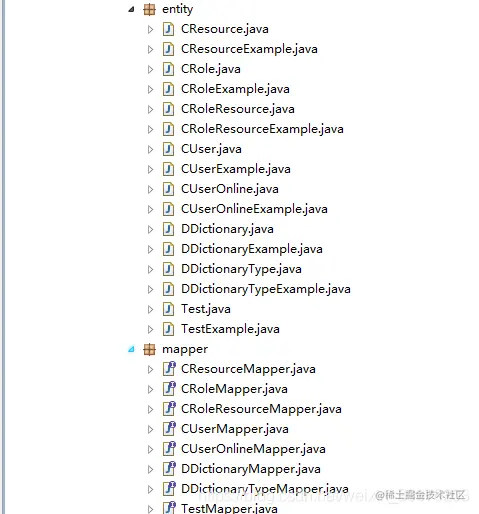Select the CUserMapper.java file name

pos(235,429)
